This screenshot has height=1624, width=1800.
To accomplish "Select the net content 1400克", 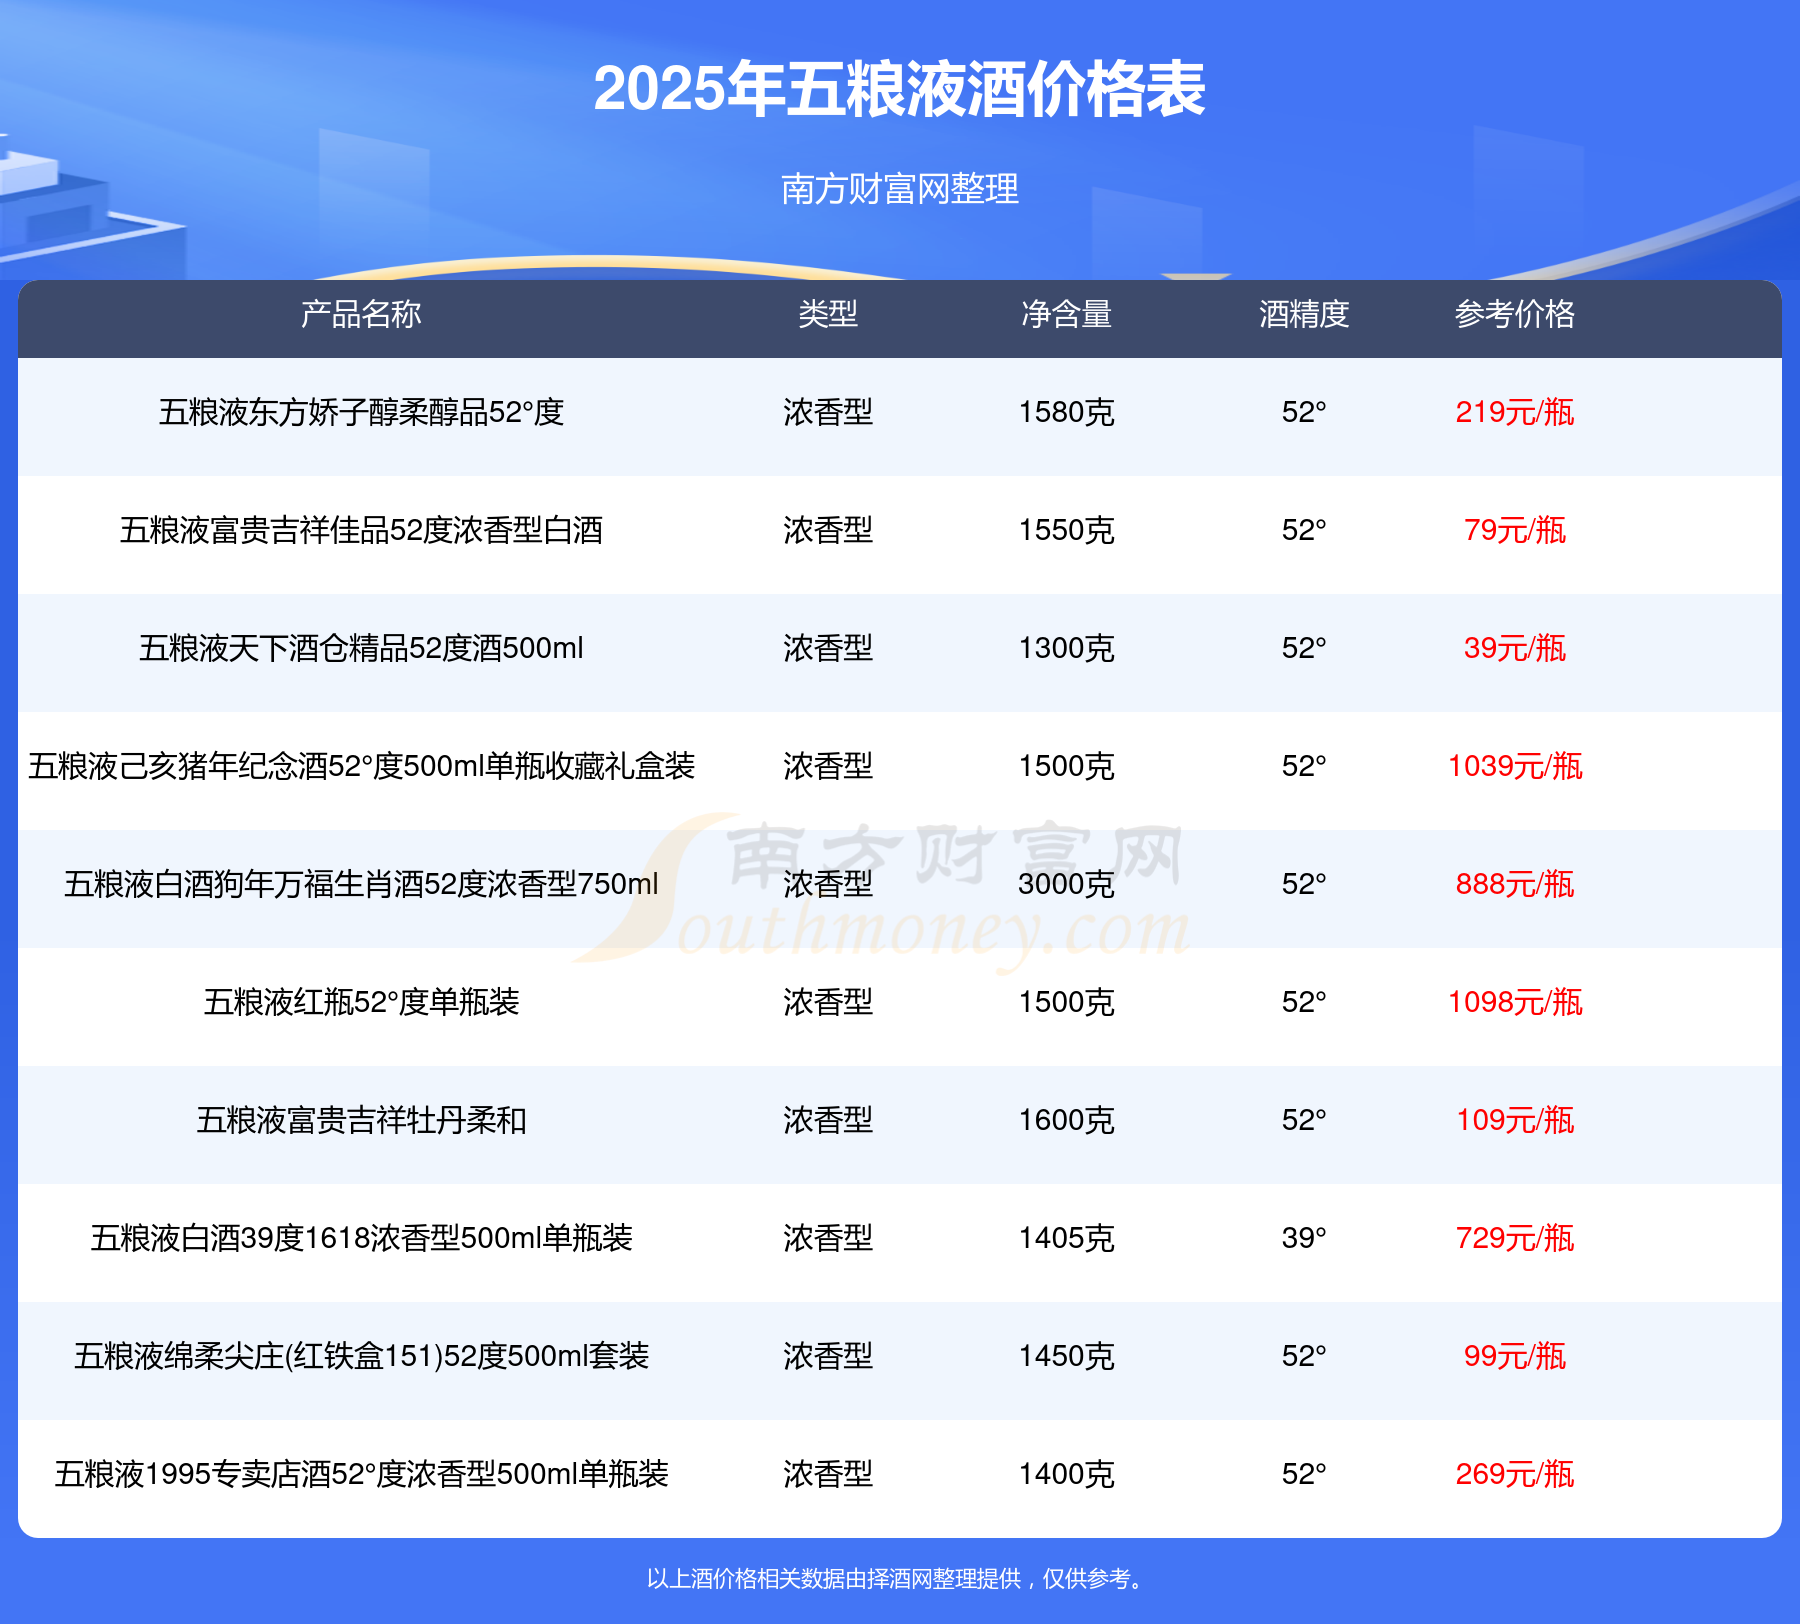I will coord(1066,1474).
